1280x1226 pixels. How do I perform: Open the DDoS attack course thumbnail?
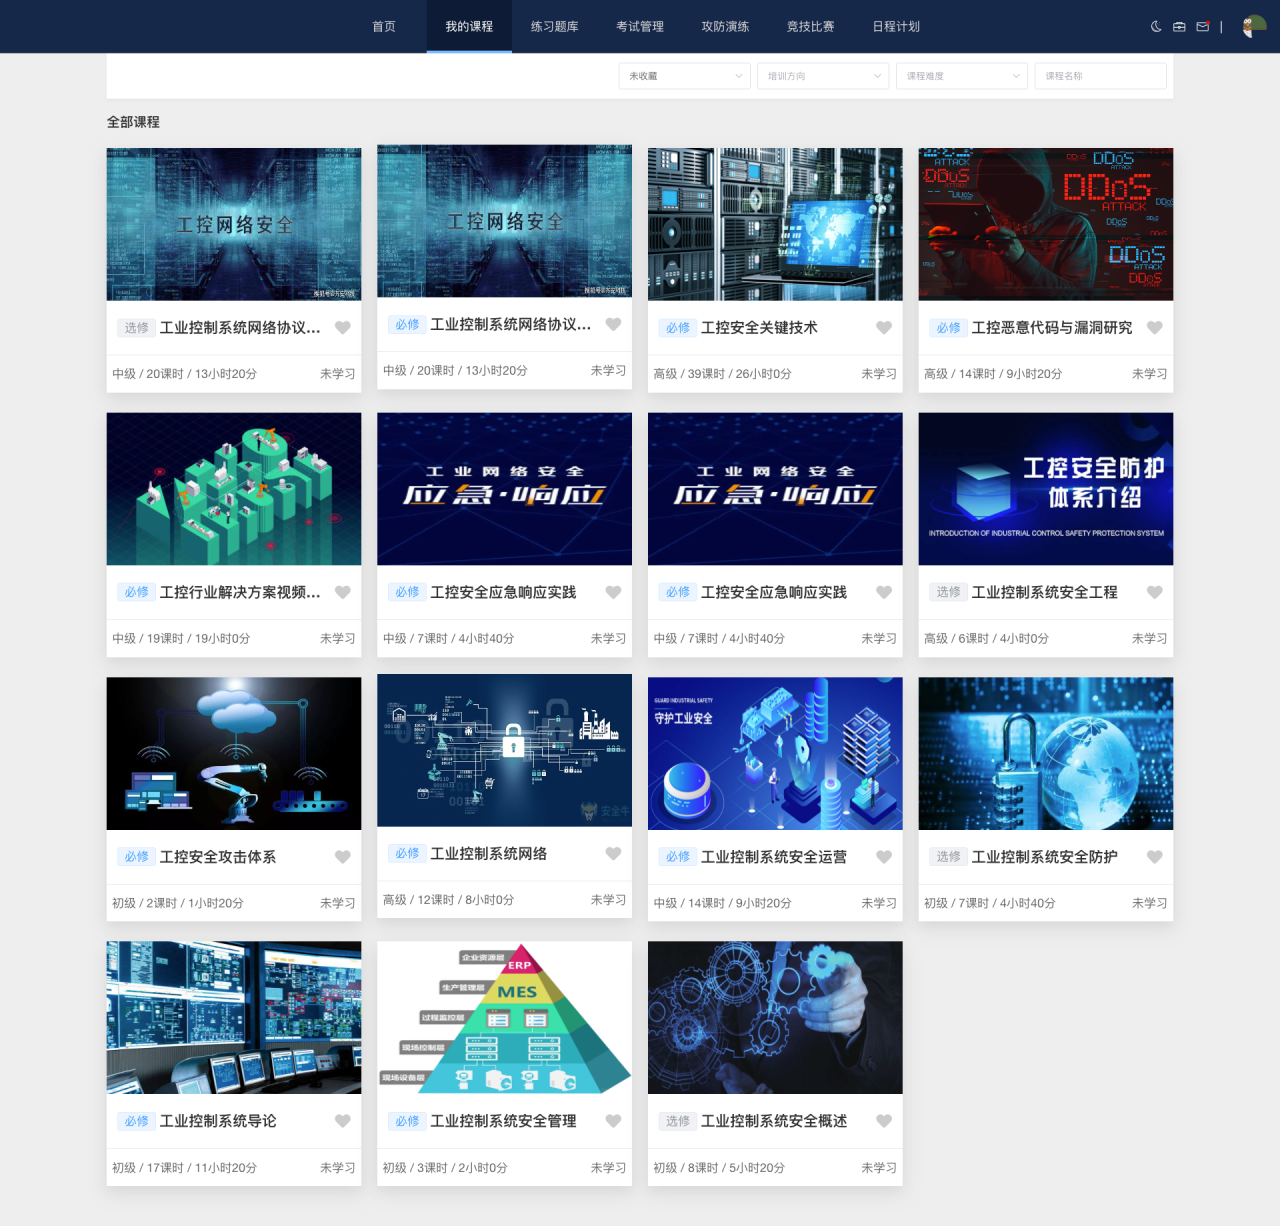coord(1045,224)
